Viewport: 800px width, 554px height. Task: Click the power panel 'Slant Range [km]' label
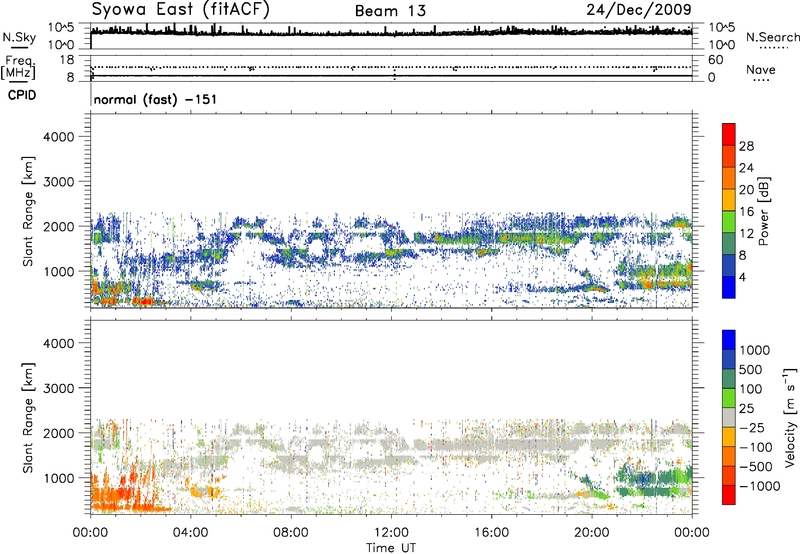coord(28,211)
